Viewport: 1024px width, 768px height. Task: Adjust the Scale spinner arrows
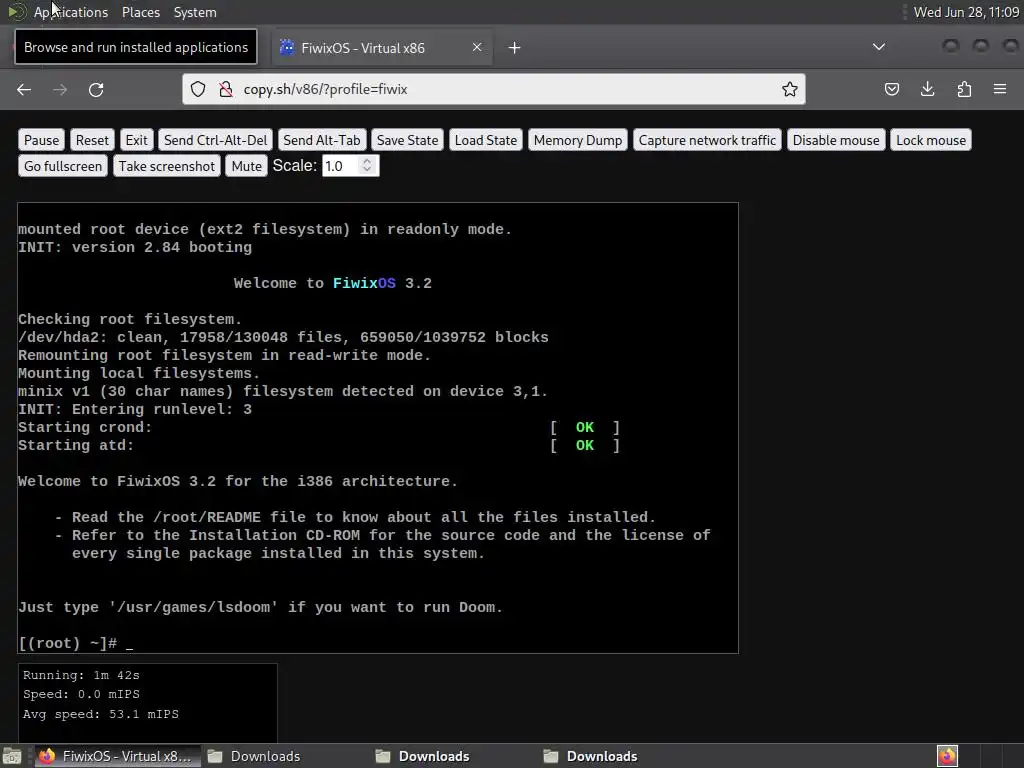point(367,166)
